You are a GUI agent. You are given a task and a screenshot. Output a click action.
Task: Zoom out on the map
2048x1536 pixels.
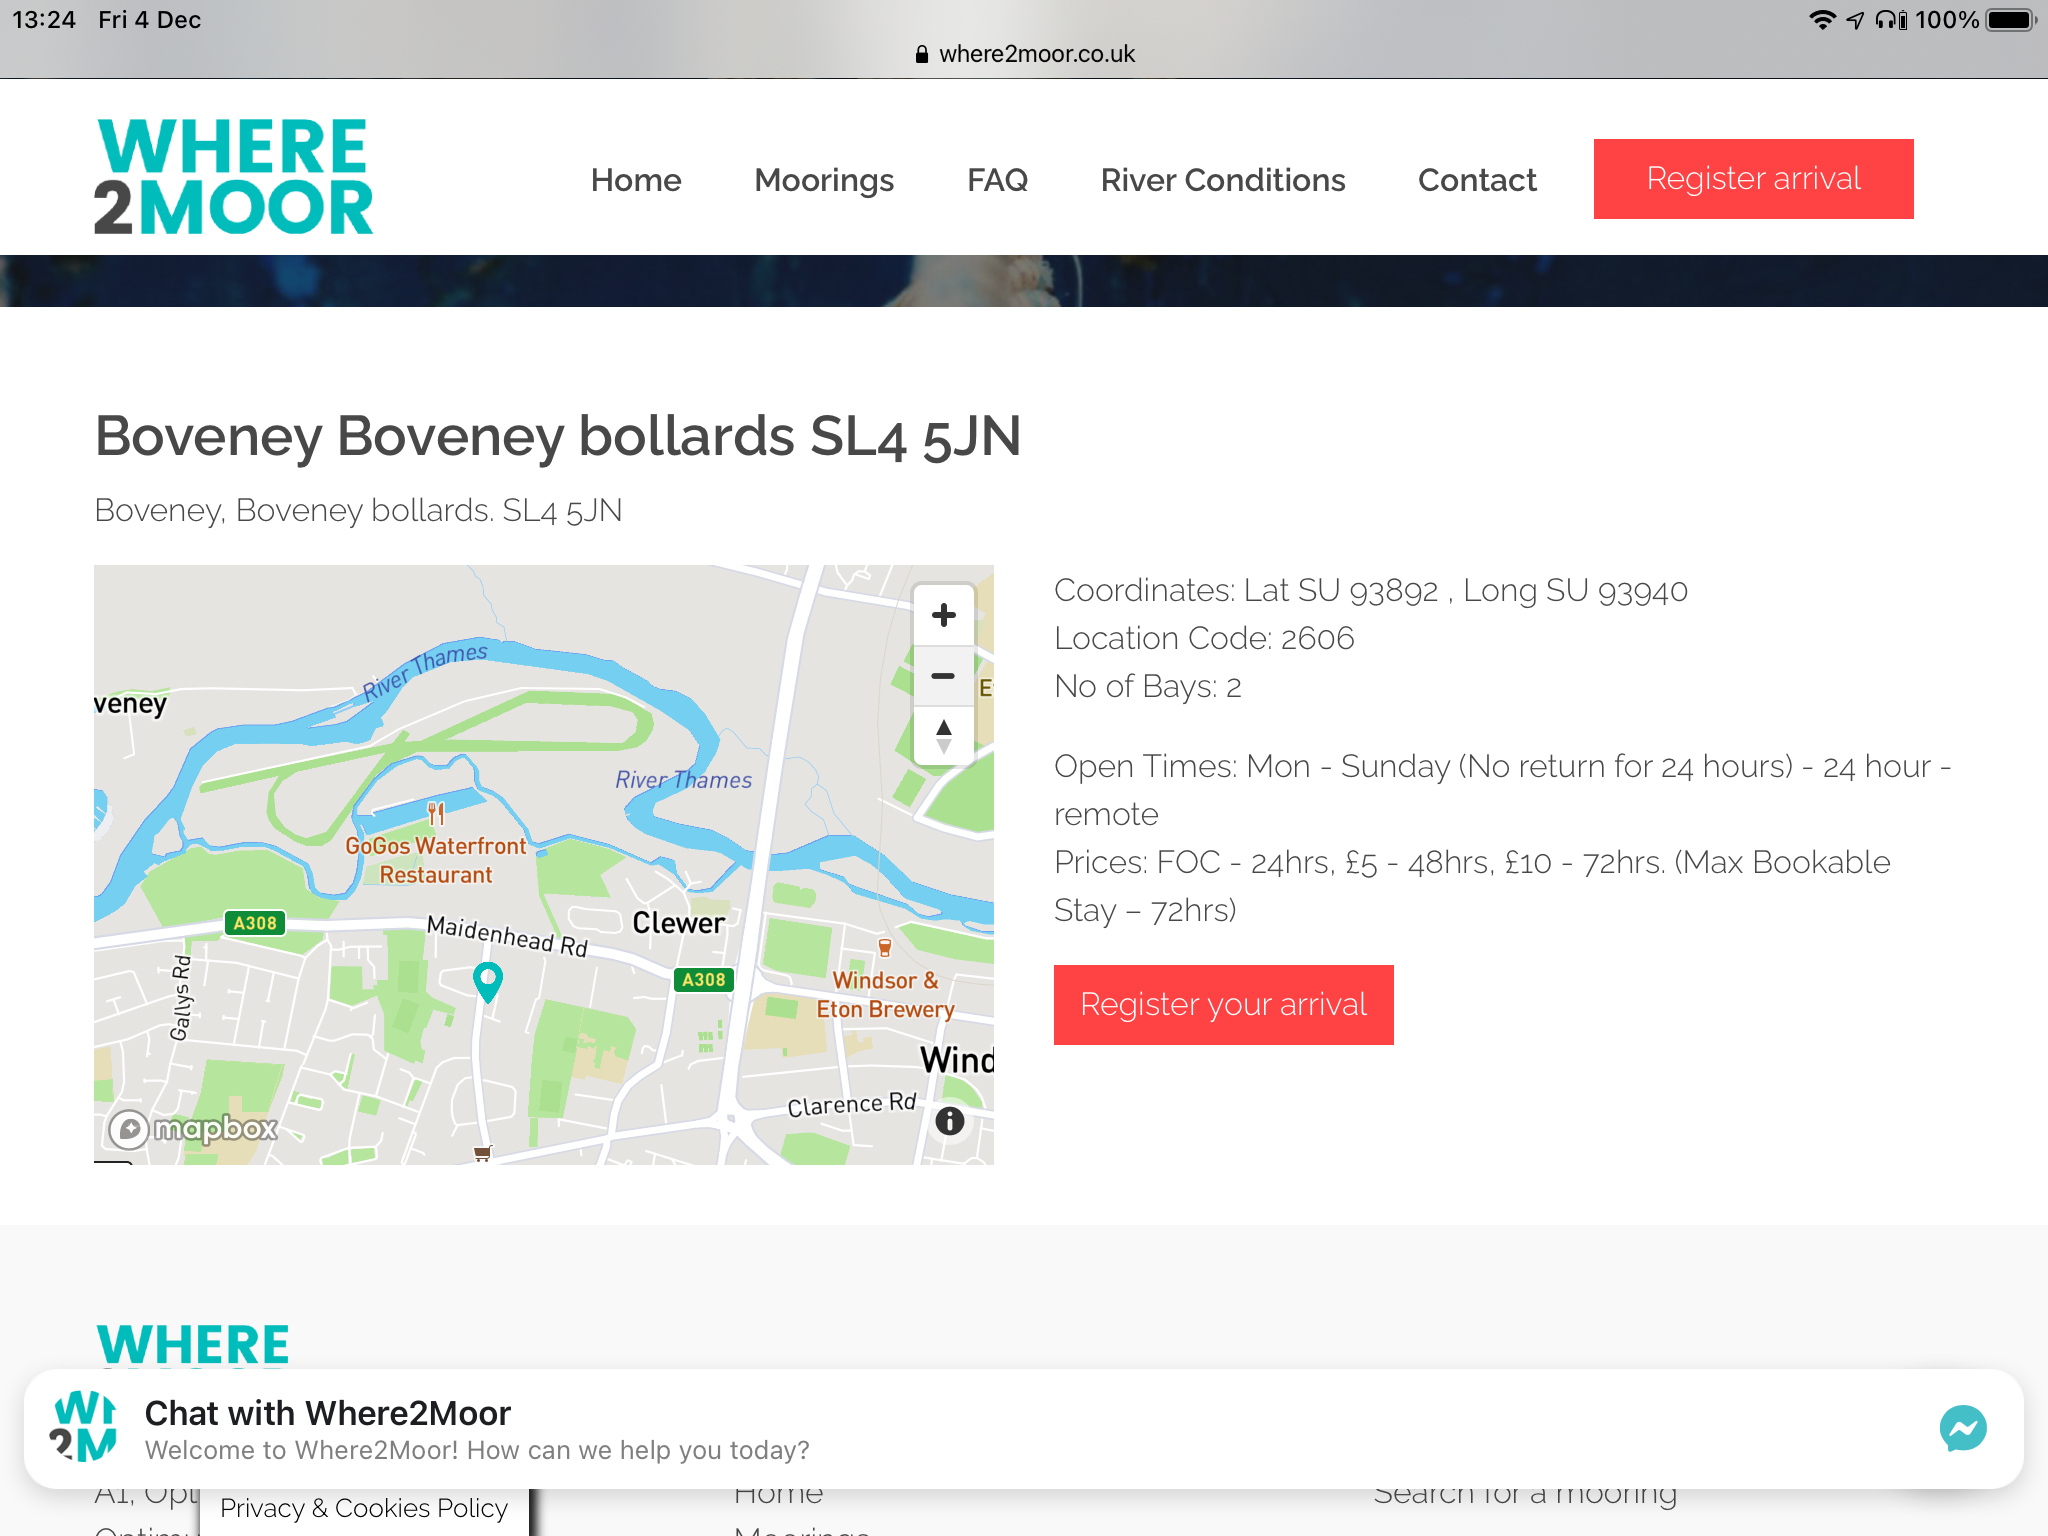click(943, 676)
